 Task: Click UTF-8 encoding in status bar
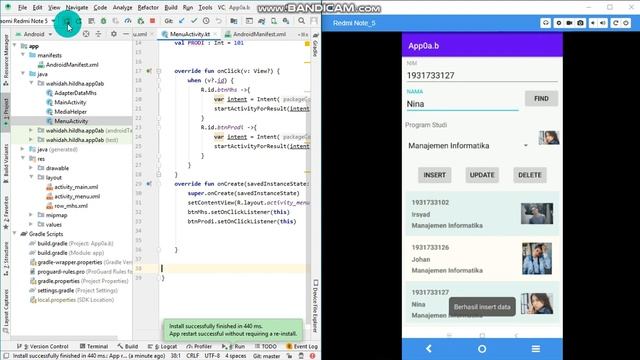pyautogui.click(x=212, y=356)
